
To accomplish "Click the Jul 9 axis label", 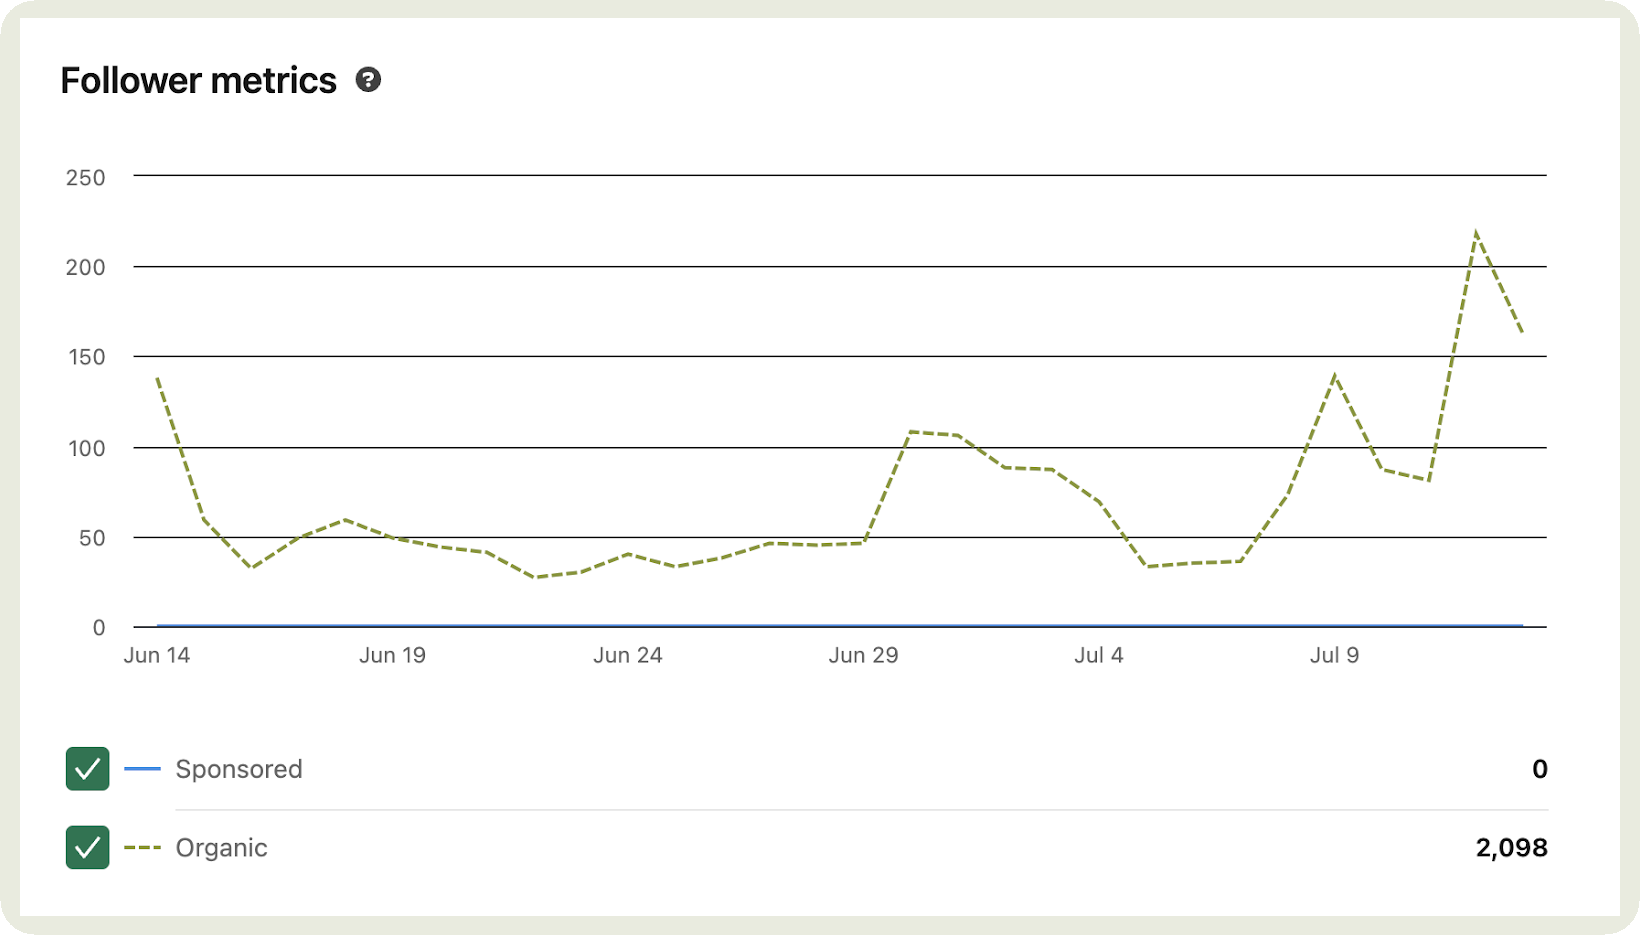I will [x=1335, y=655].
